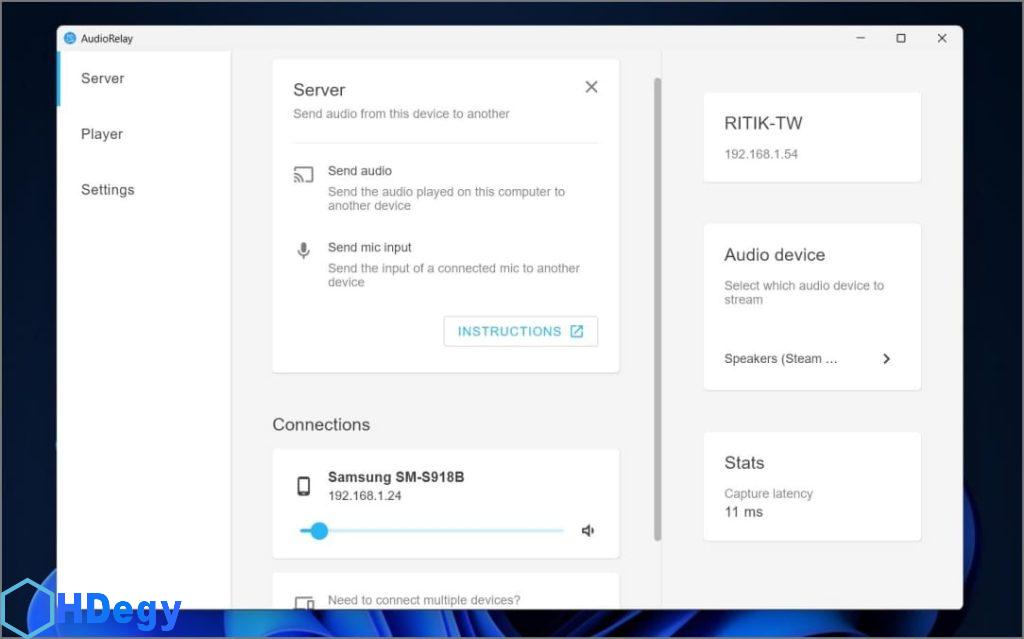1024x639 pixels.
Task: Click the microphone icon beside Send mic input
Action: tap(303, 251)
